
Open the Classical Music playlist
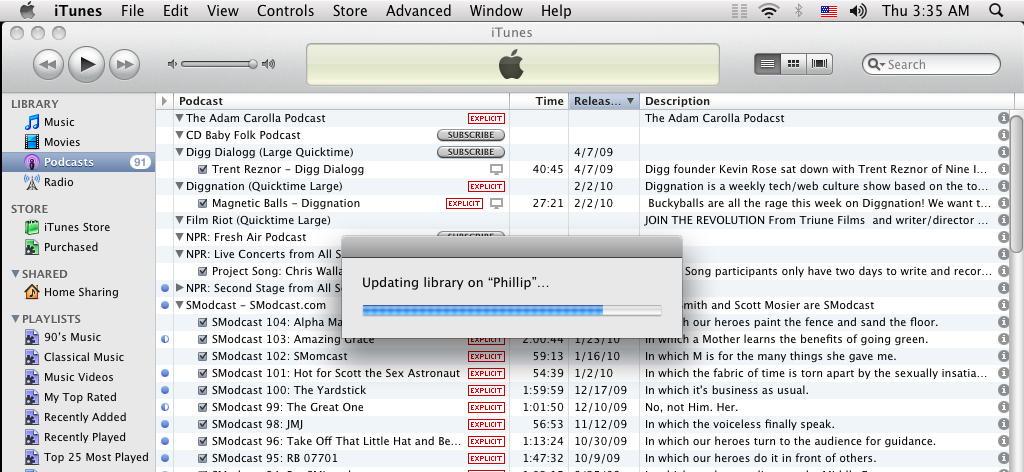point(84,357)
